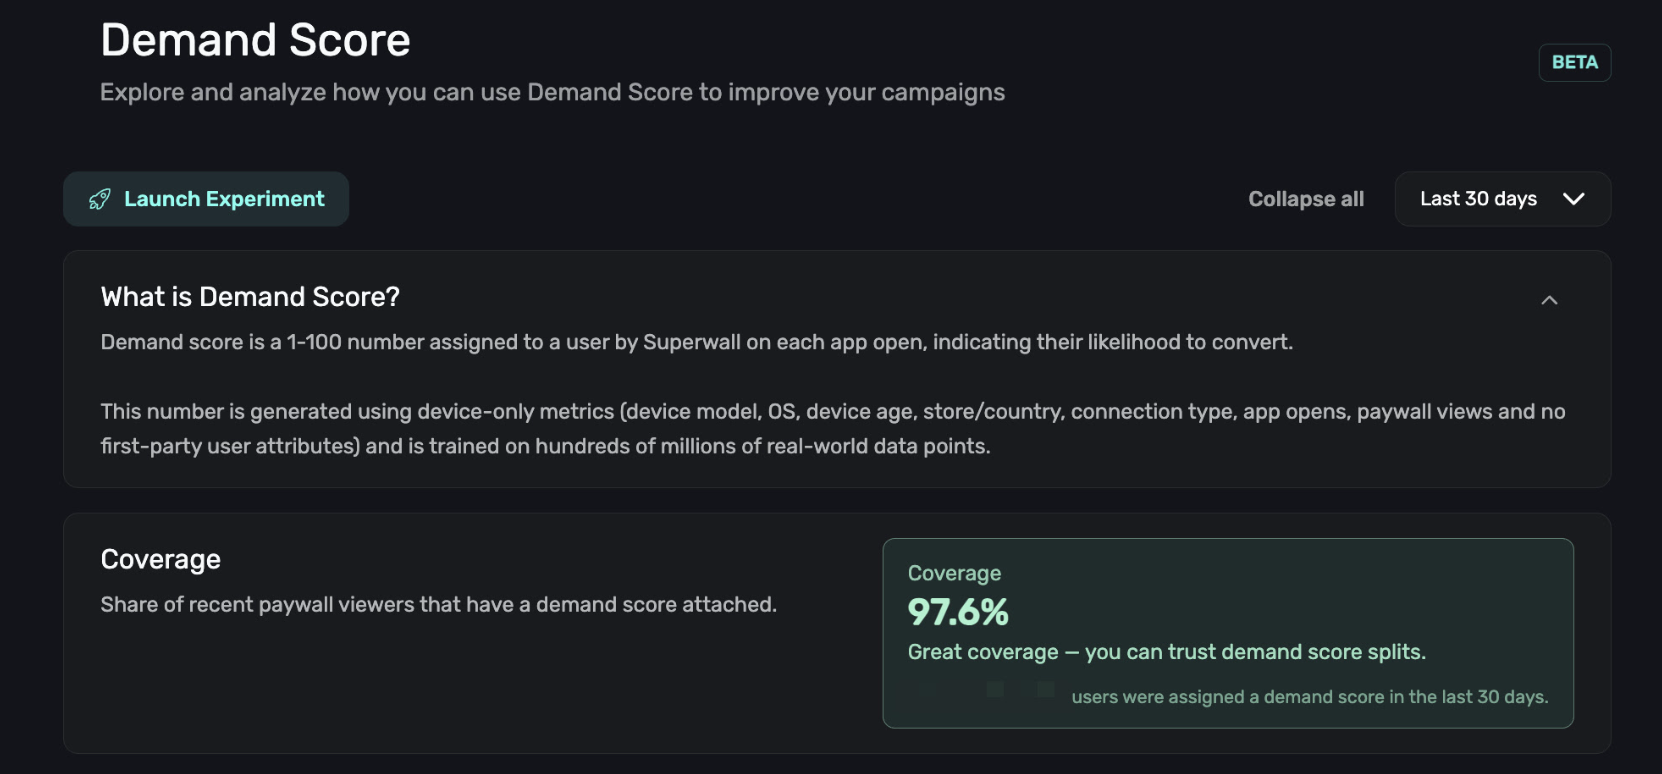This screenshot has height=774, width=1662.
Task: Click the users were assigned footnote text
Action: click(x=1309, y=697)
